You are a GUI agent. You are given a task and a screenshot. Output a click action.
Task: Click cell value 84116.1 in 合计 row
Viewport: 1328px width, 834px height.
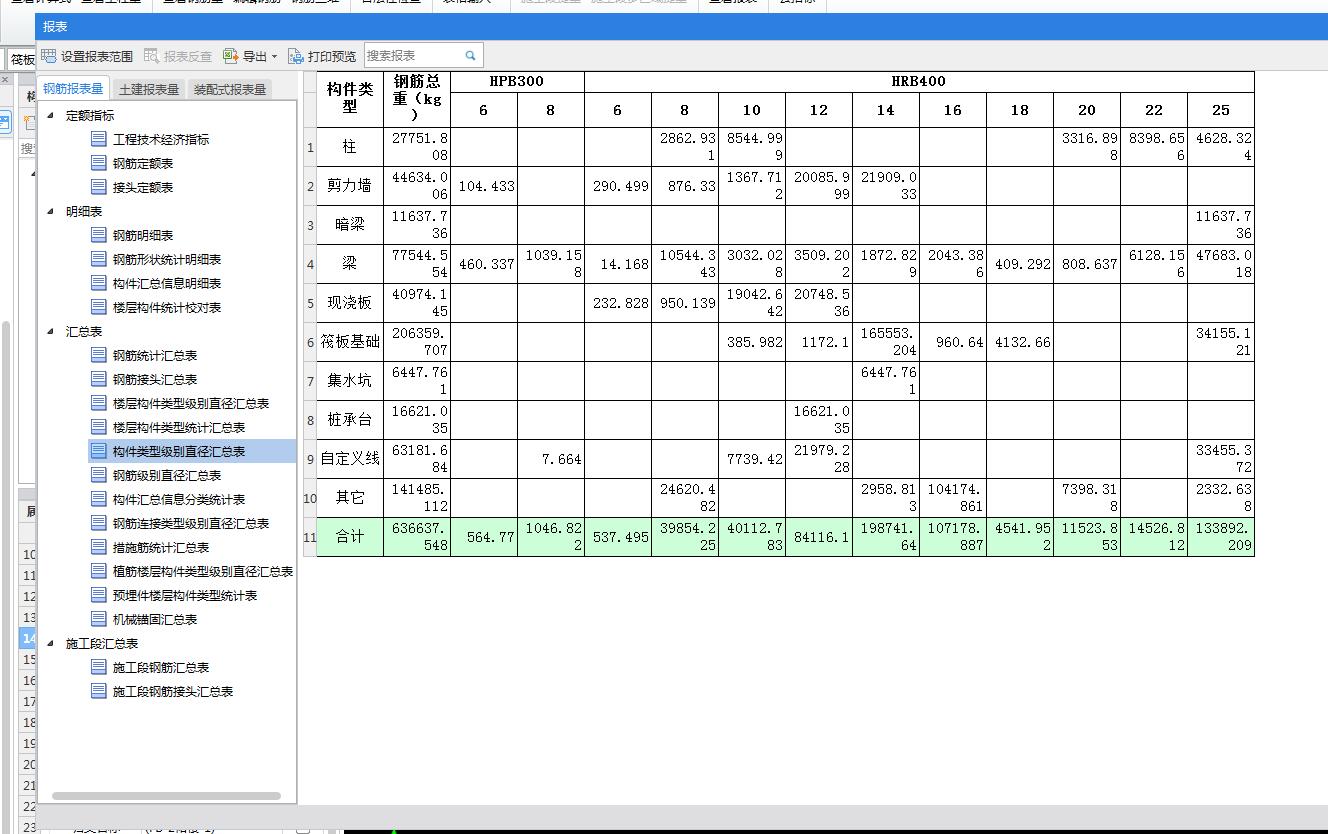click(x=819, y=537)
